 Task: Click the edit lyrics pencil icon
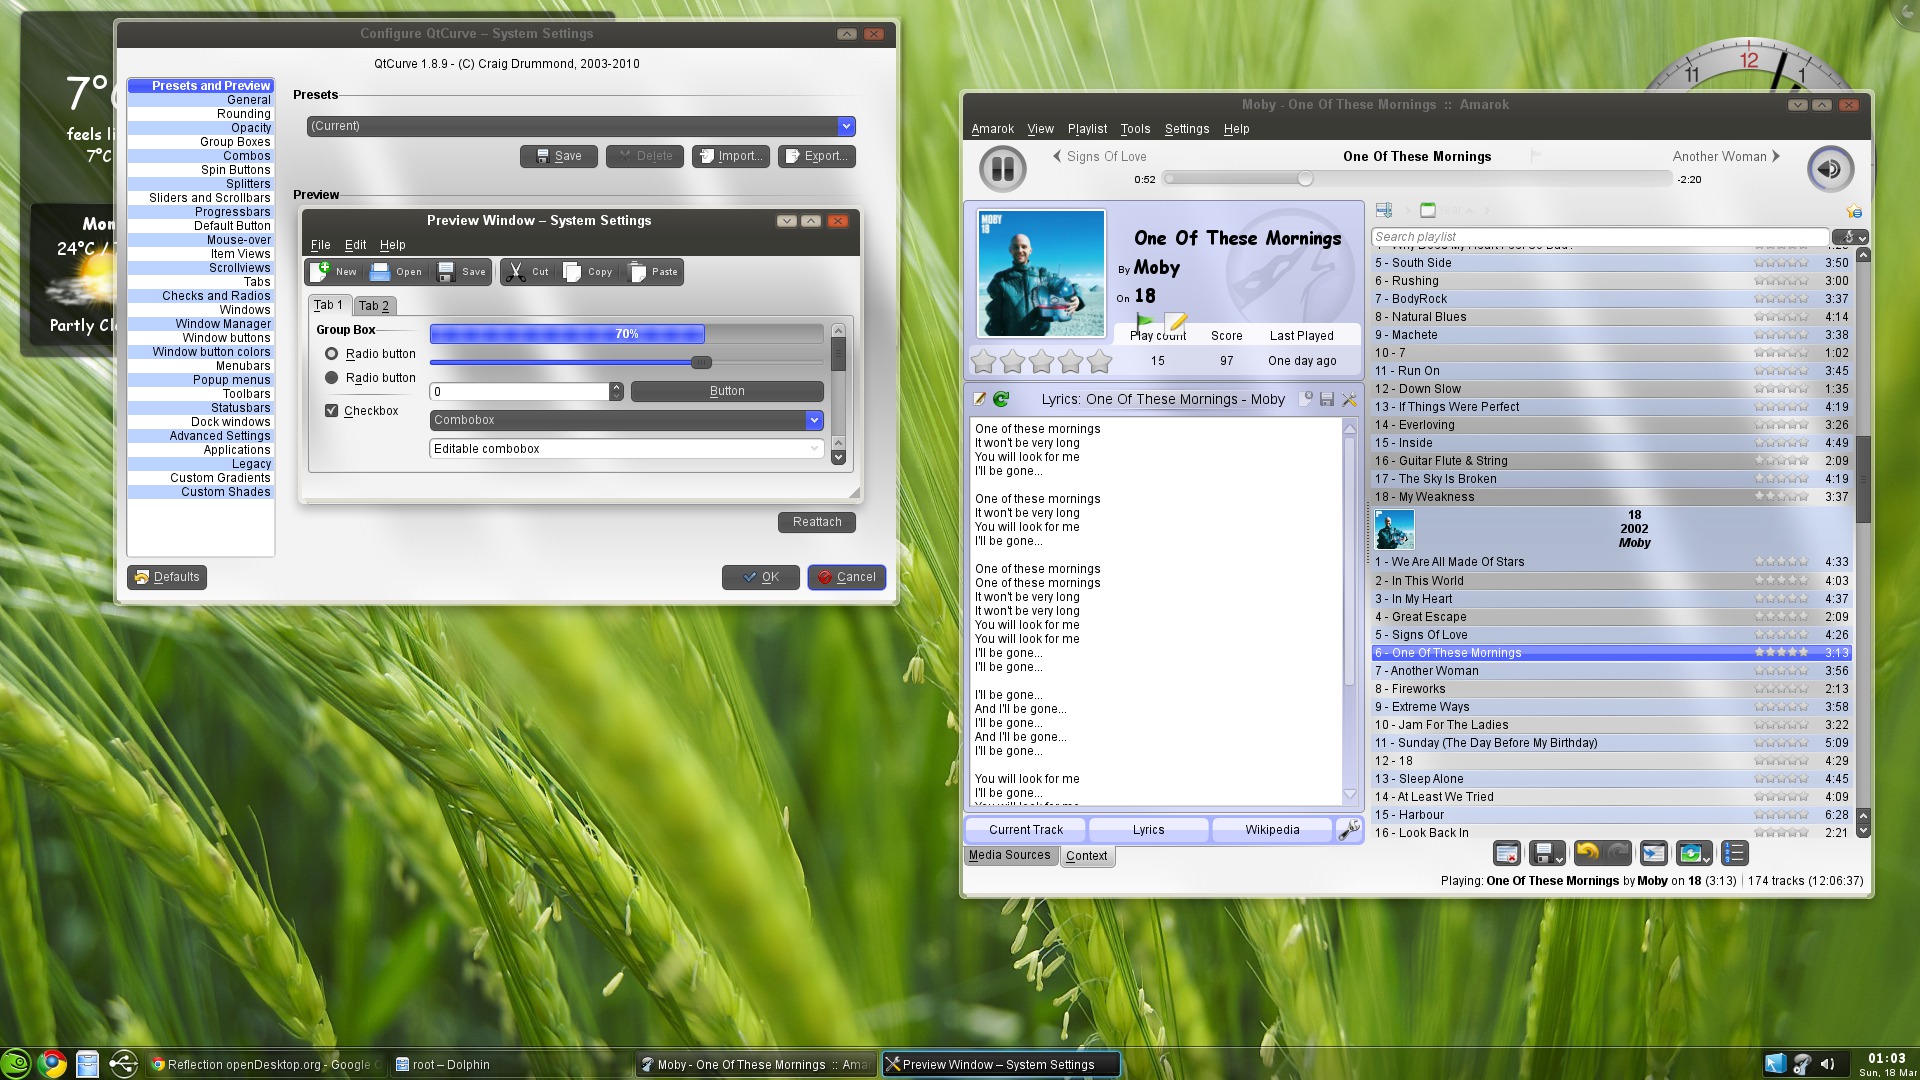click(x=980, y=399)
